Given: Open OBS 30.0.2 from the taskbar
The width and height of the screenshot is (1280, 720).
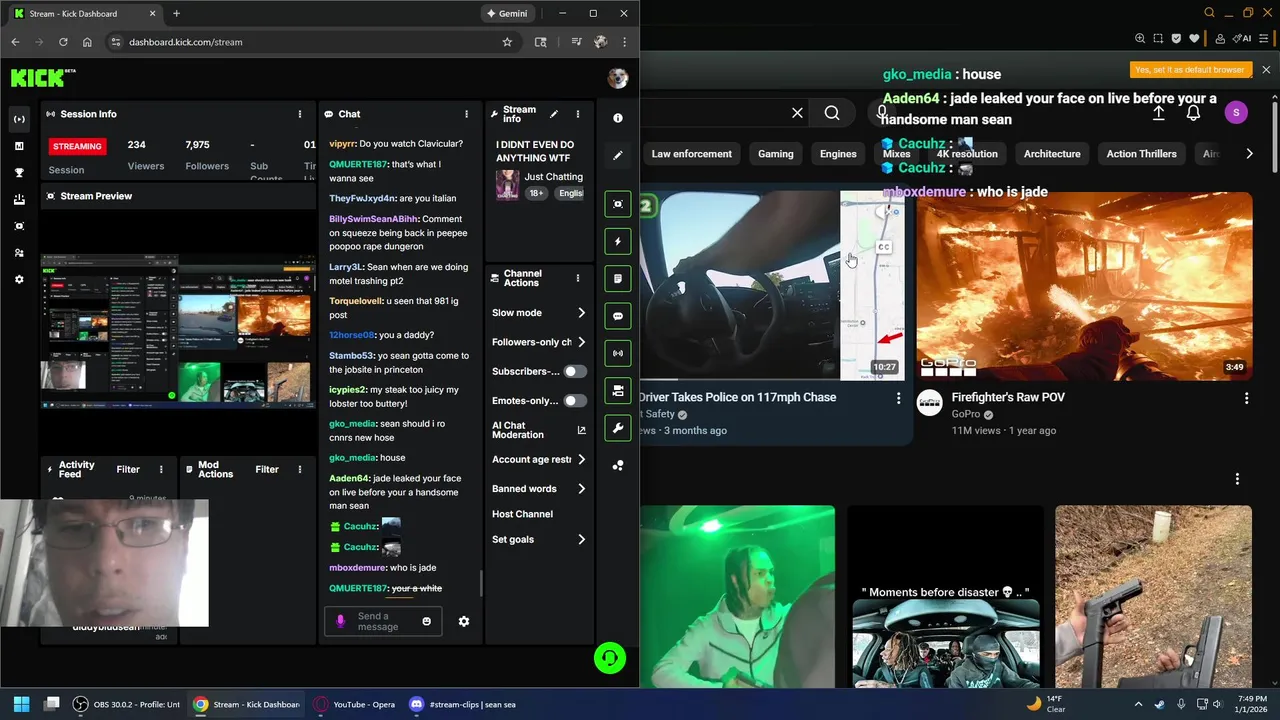Looking at the screenshot, I should (128, 704).
